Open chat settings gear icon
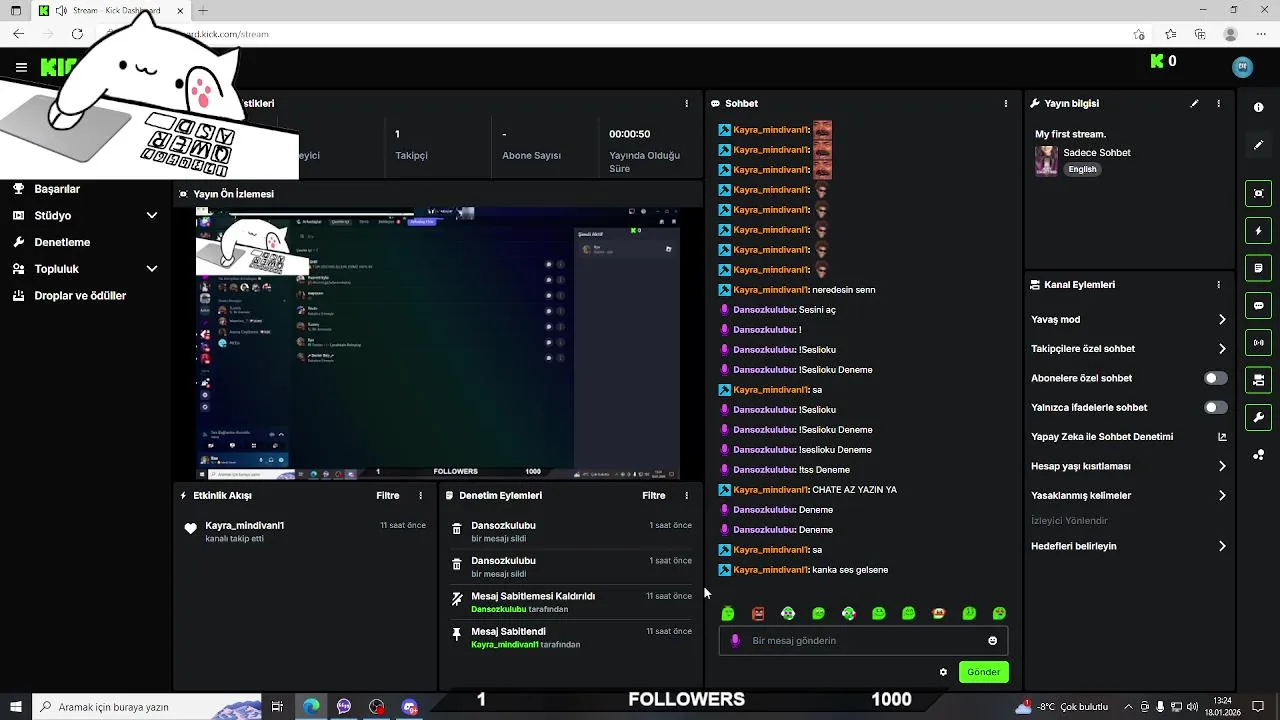This screenshot has height=720, width=1280. point(943,672)
